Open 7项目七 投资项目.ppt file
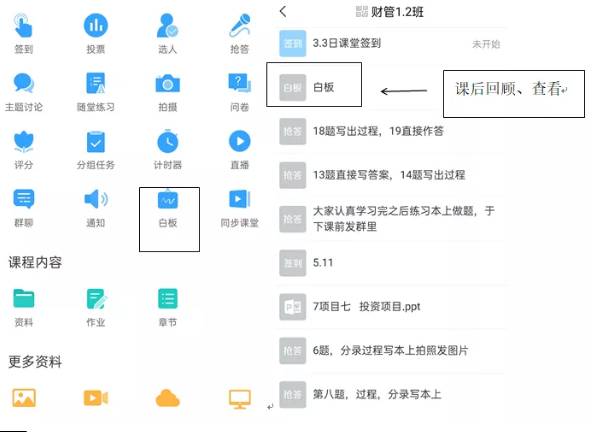The height and width of the screenshot is (432, 589). (391, 307)
